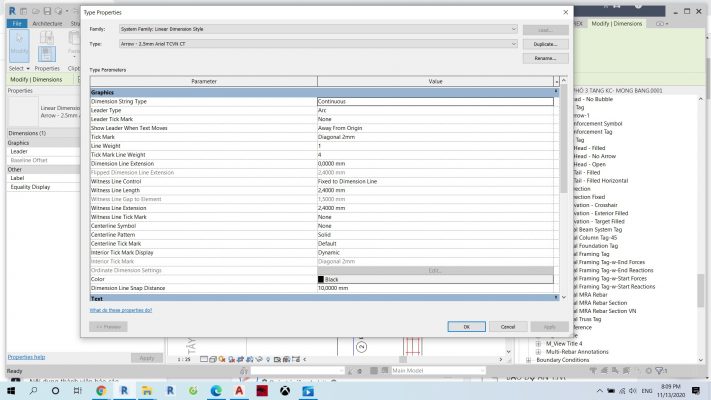The width and height of the screenshot is (711, 400).
Task: Open the File menu tab
Action: [x=17, y=22]
